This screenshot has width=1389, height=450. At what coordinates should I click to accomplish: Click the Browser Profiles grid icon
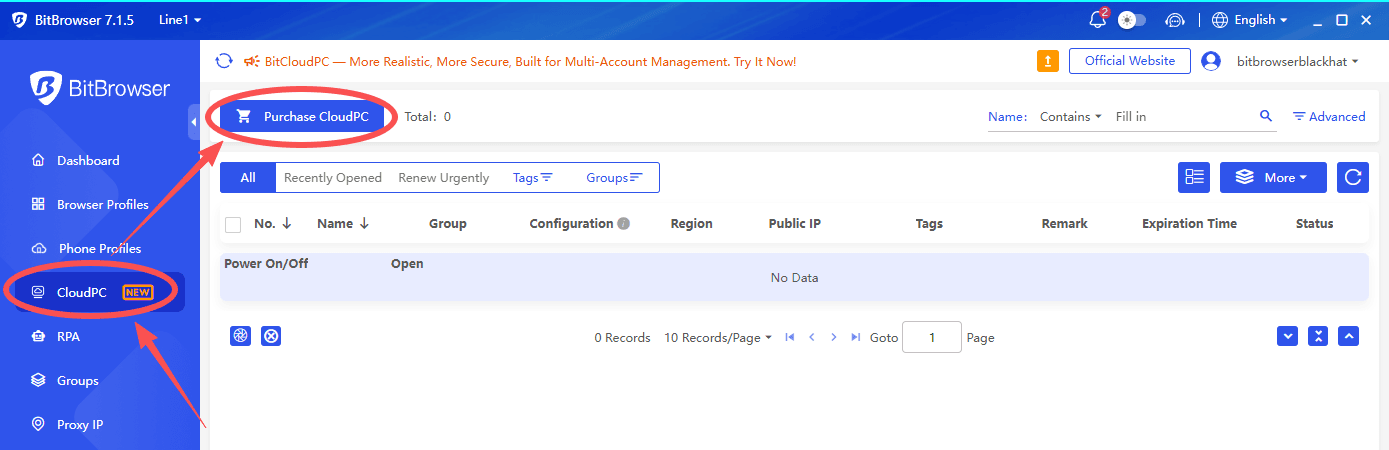tap(38, 204)
